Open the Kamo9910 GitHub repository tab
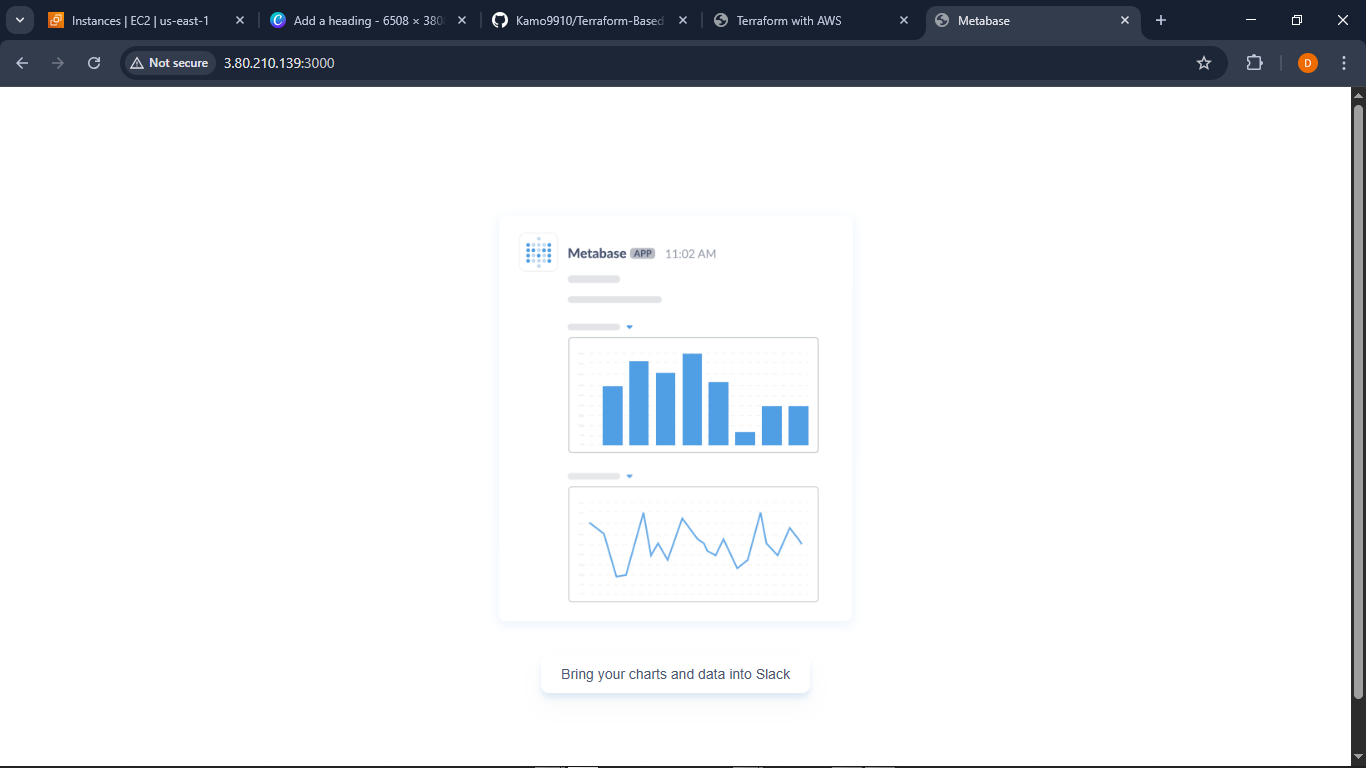1366x768 pixels. coord(588,20)
